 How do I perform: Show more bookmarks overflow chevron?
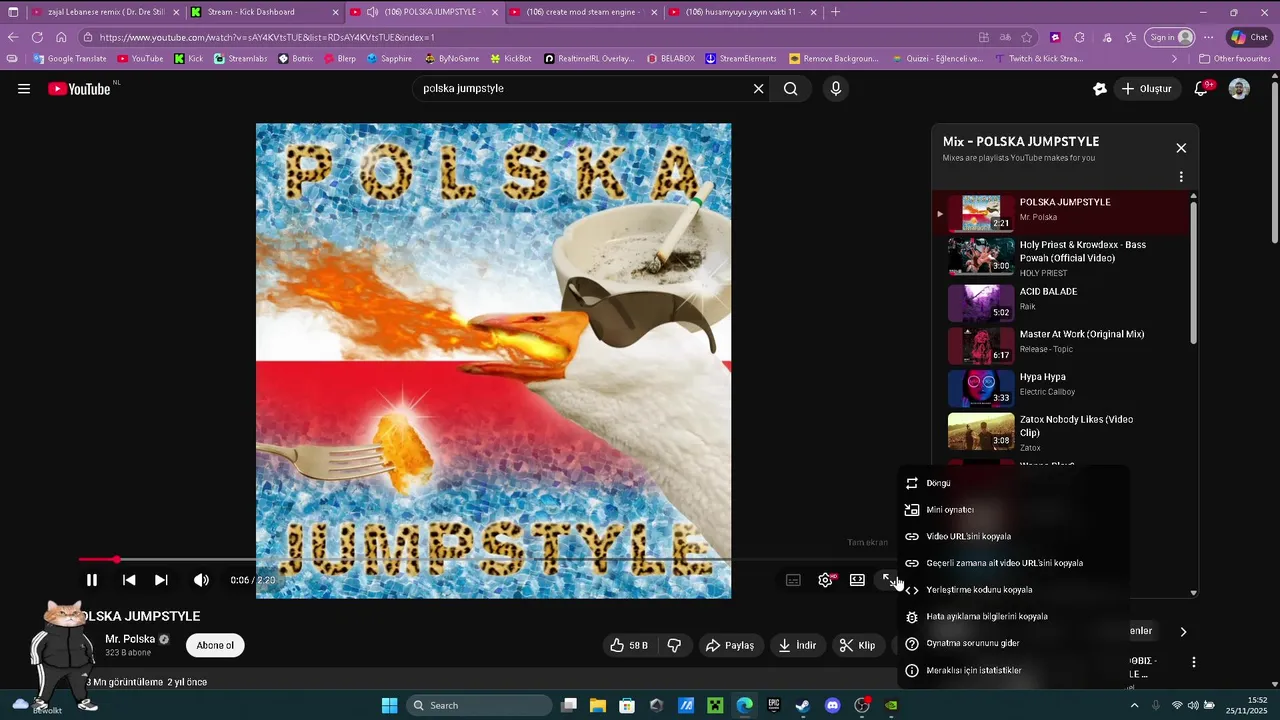pyautogui.click(x=1175, y=59)
